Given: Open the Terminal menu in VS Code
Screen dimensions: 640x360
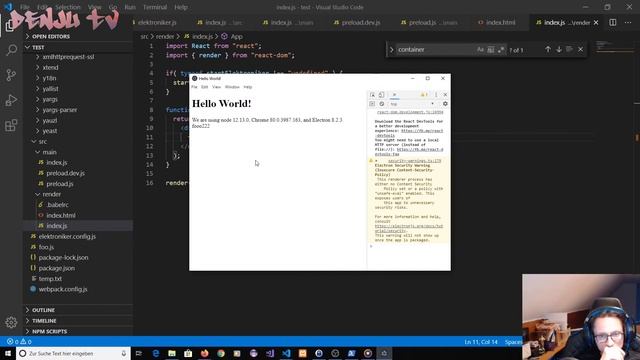Looking at the screenshot, I should [155, 7].
